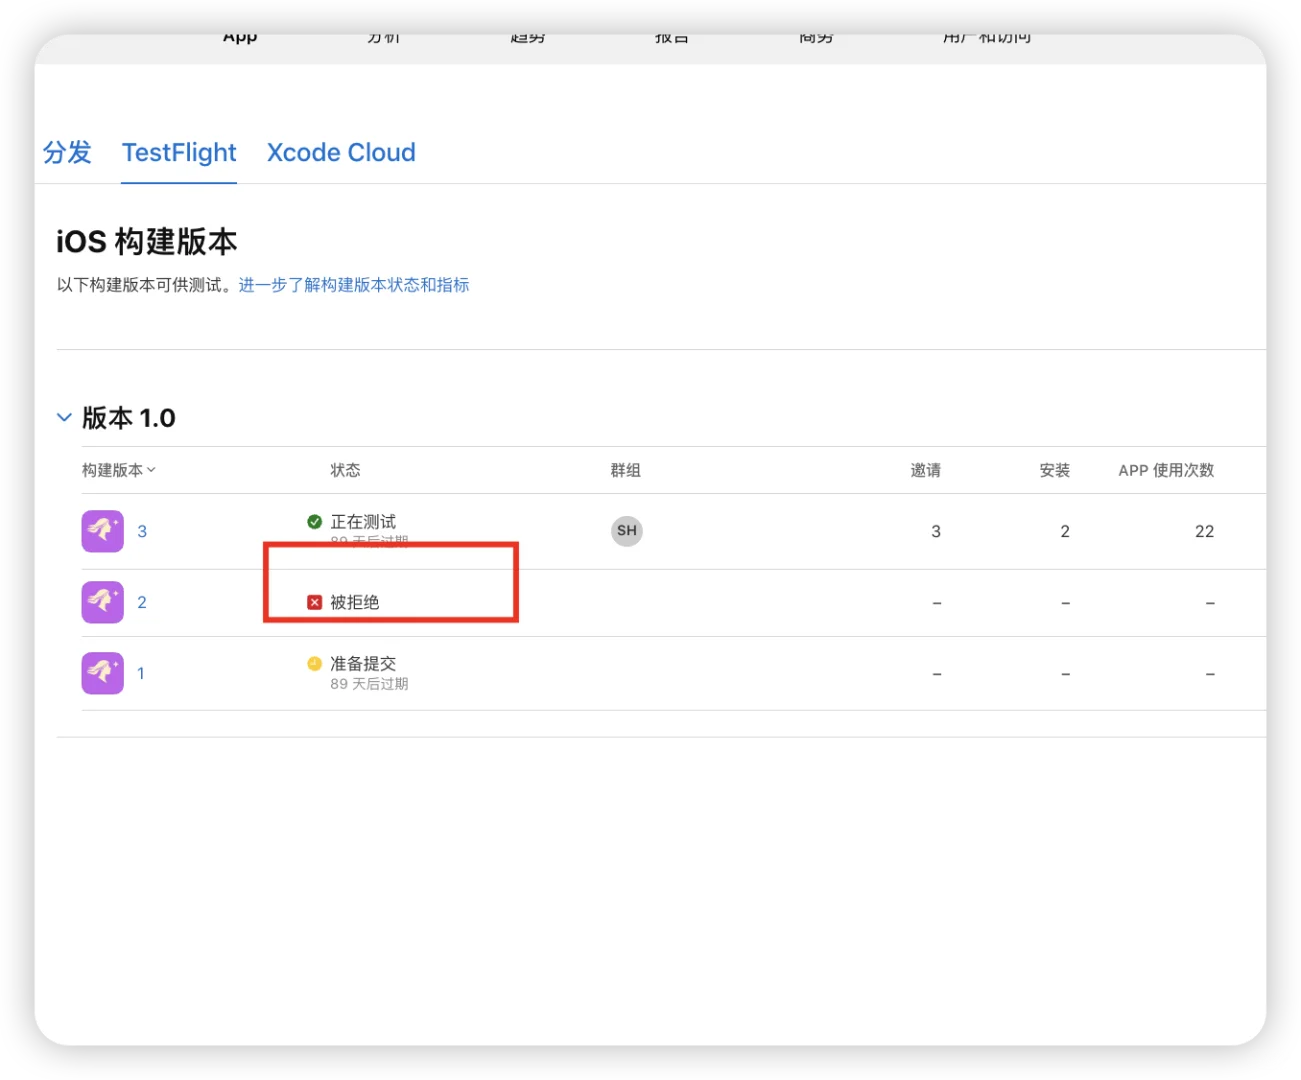This screenshot has width=1301, height=1080.
Task: Click the yellow ready-to-submit icon of build 1
Action: coord(314,663)
